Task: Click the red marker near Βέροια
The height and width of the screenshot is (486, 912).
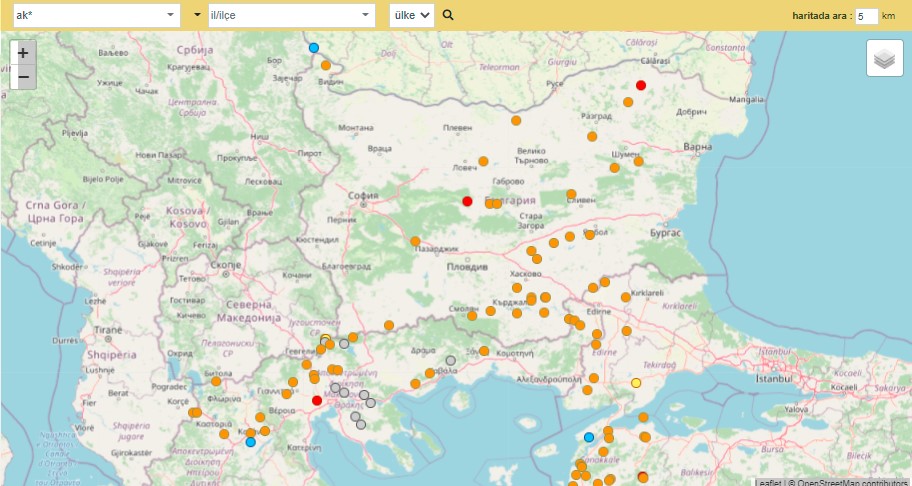Action: [x=317, y=401]
